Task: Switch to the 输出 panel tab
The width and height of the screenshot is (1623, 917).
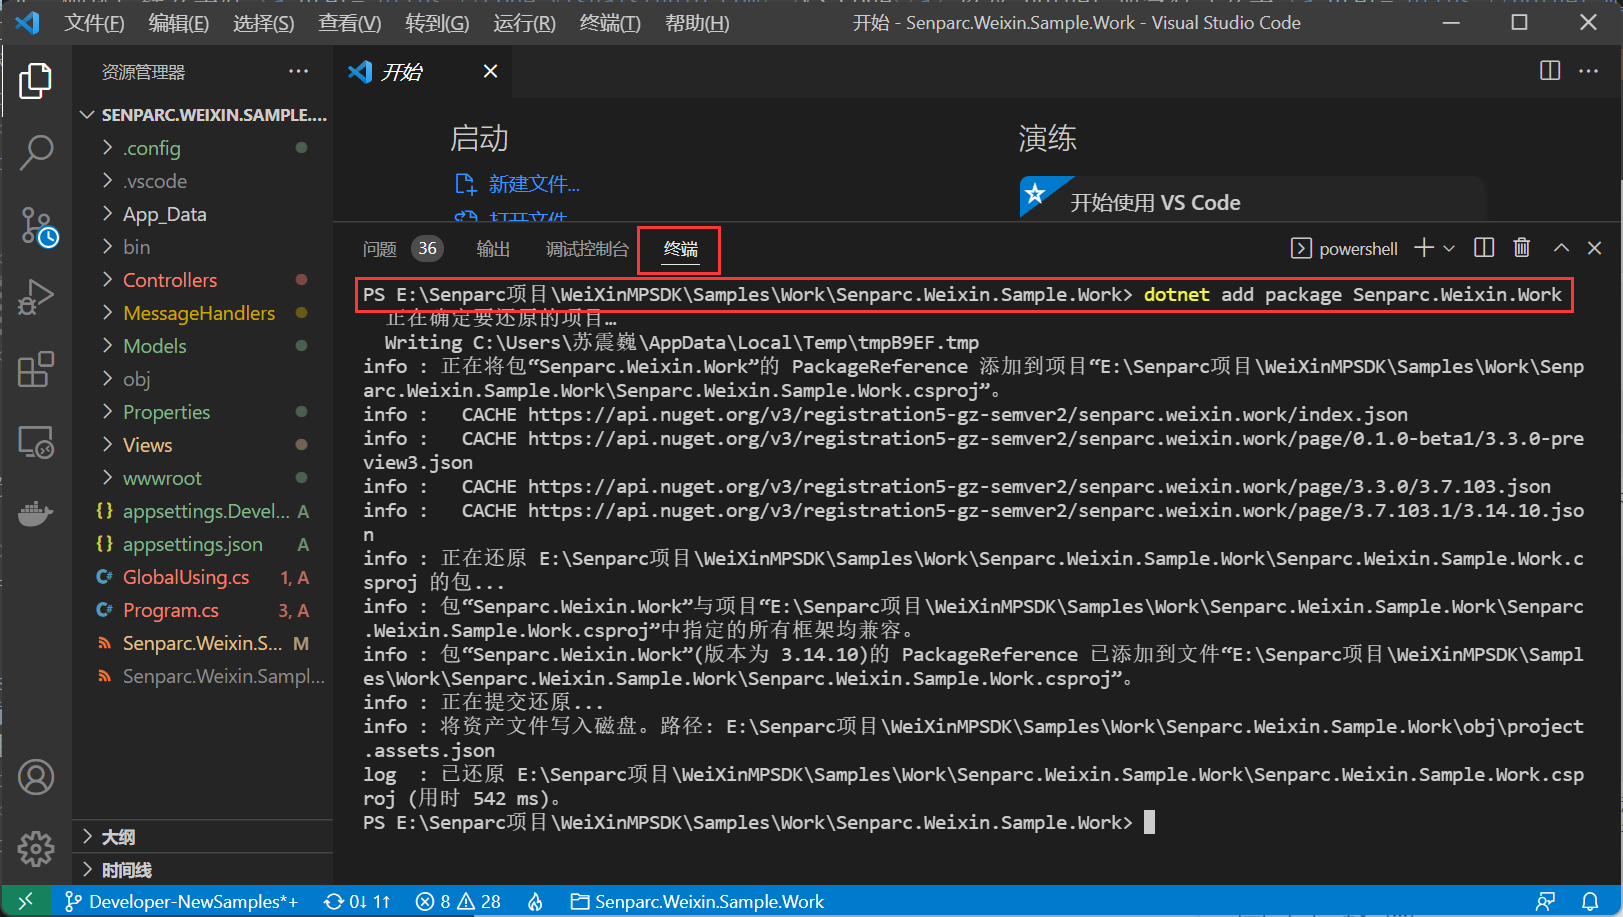Action: 492,248
